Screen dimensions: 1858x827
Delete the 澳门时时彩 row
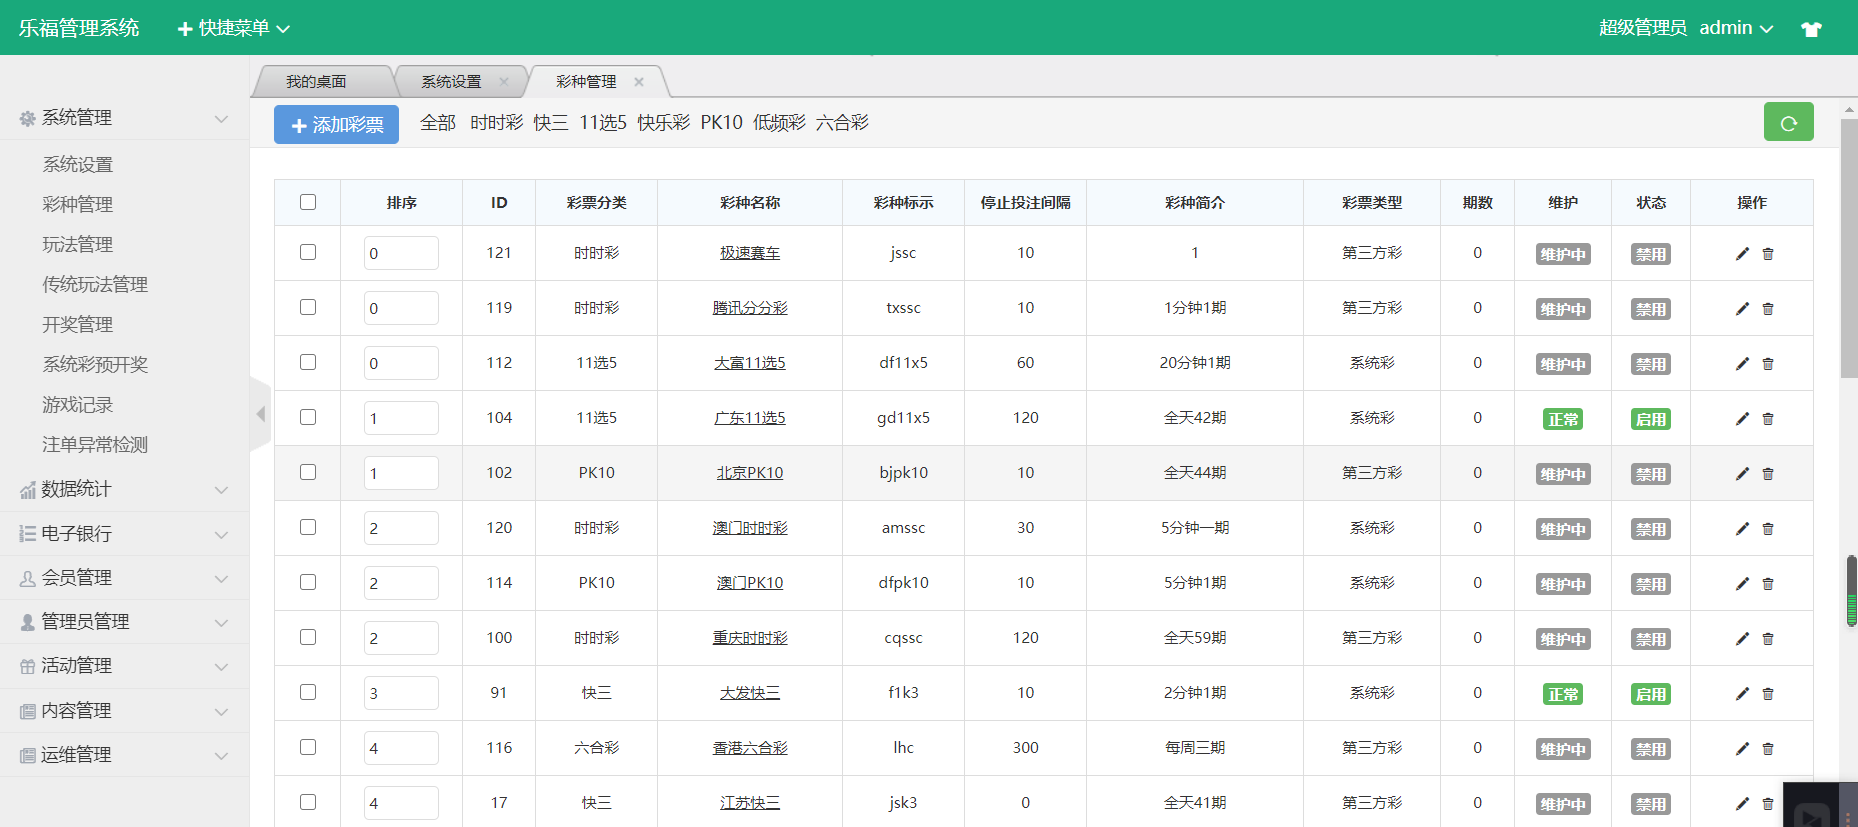point(1768,529)
